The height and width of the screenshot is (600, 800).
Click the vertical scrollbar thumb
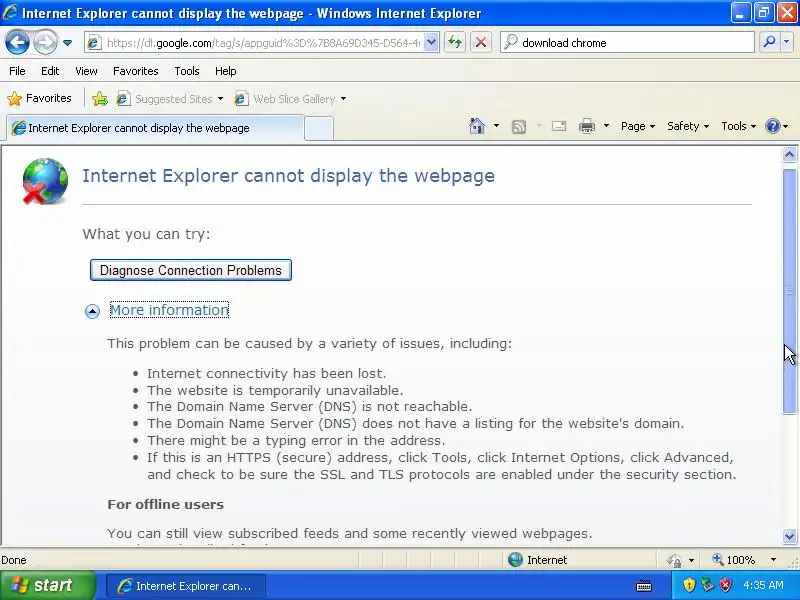click(789, 291)
